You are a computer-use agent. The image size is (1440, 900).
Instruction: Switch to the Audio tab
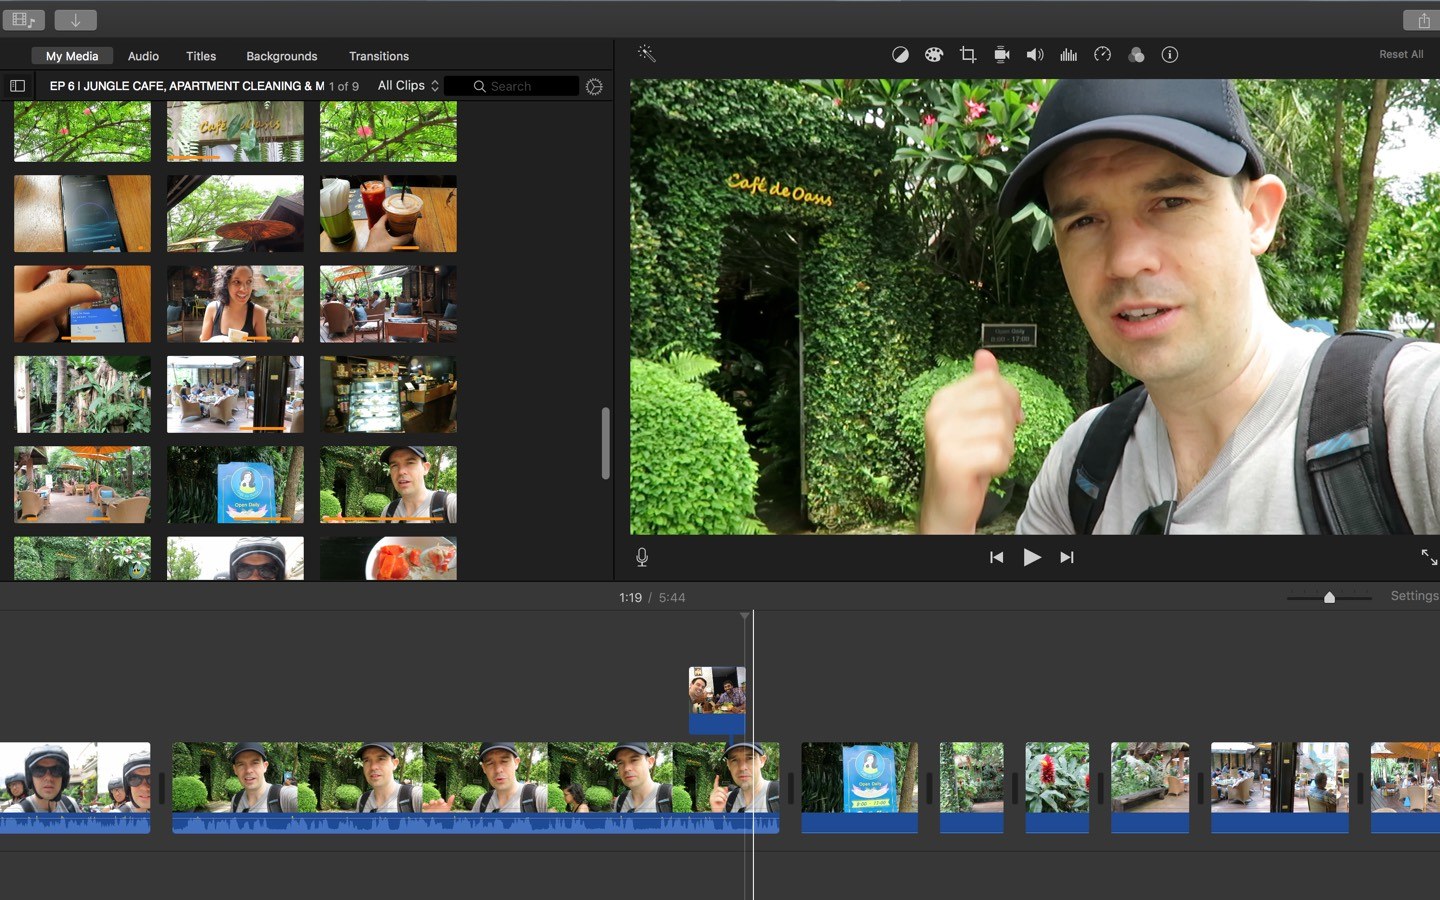(143, 56)
